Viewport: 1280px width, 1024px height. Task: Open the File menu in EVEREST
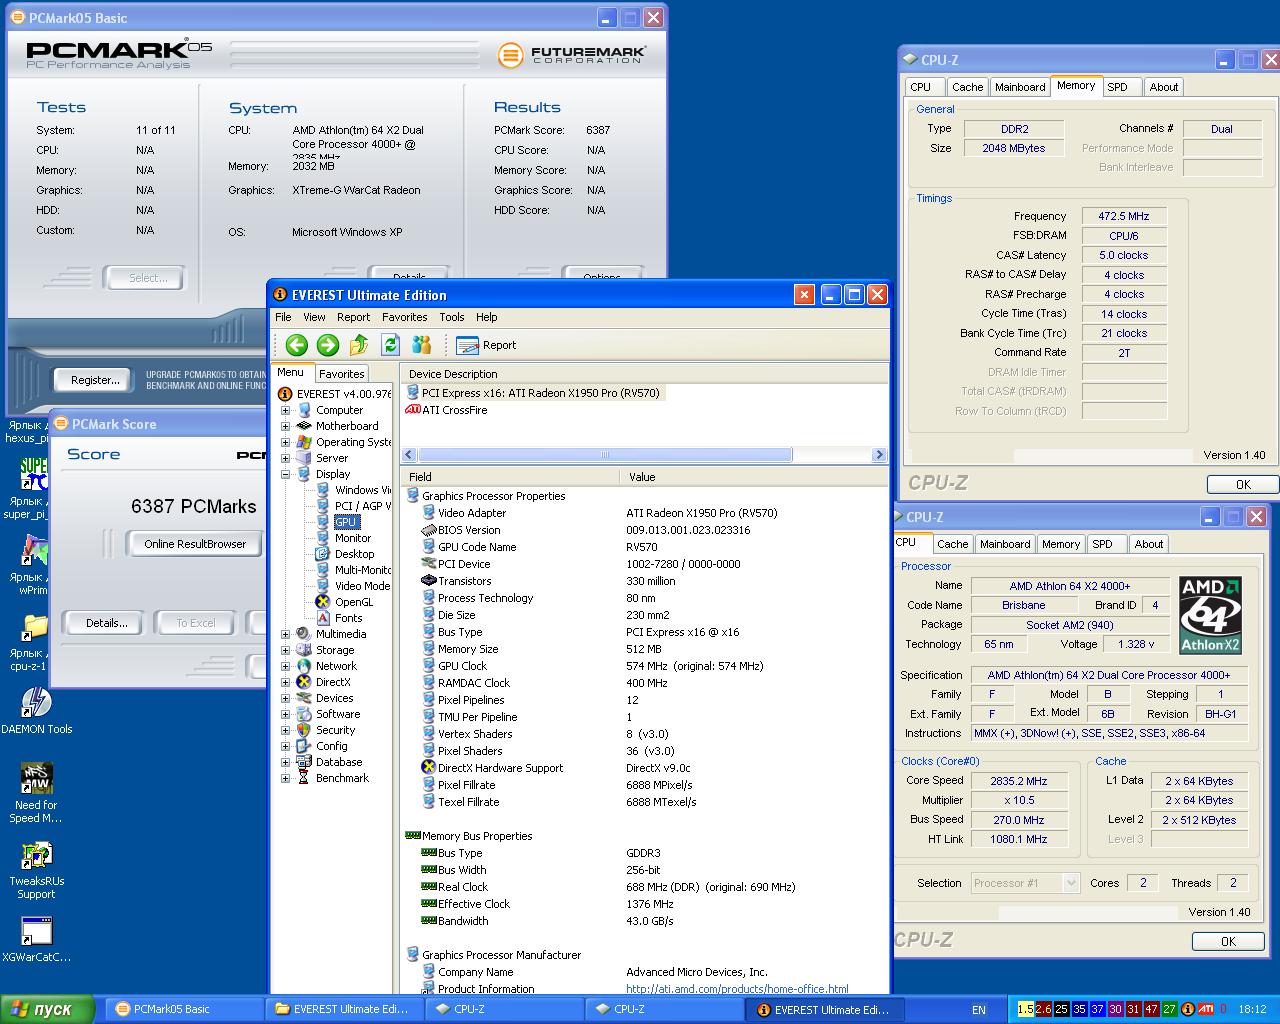tap(284, 317)
